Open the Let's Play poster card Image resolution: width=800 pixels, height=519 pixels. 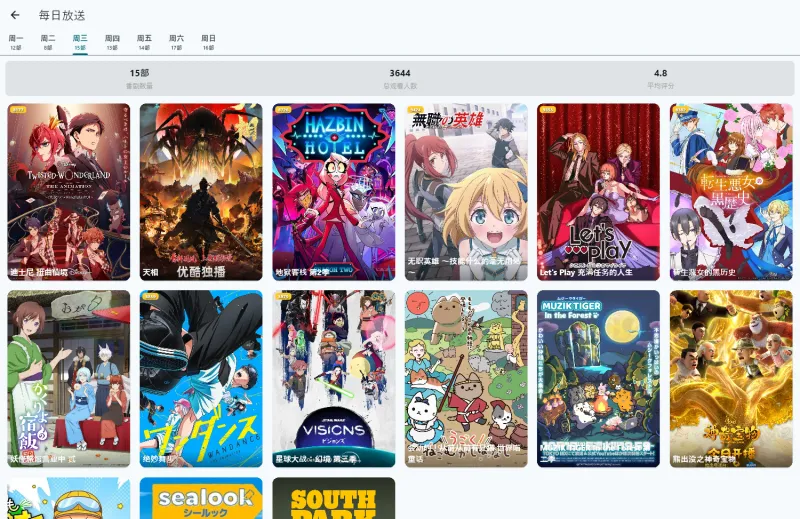tap(598, 192)
